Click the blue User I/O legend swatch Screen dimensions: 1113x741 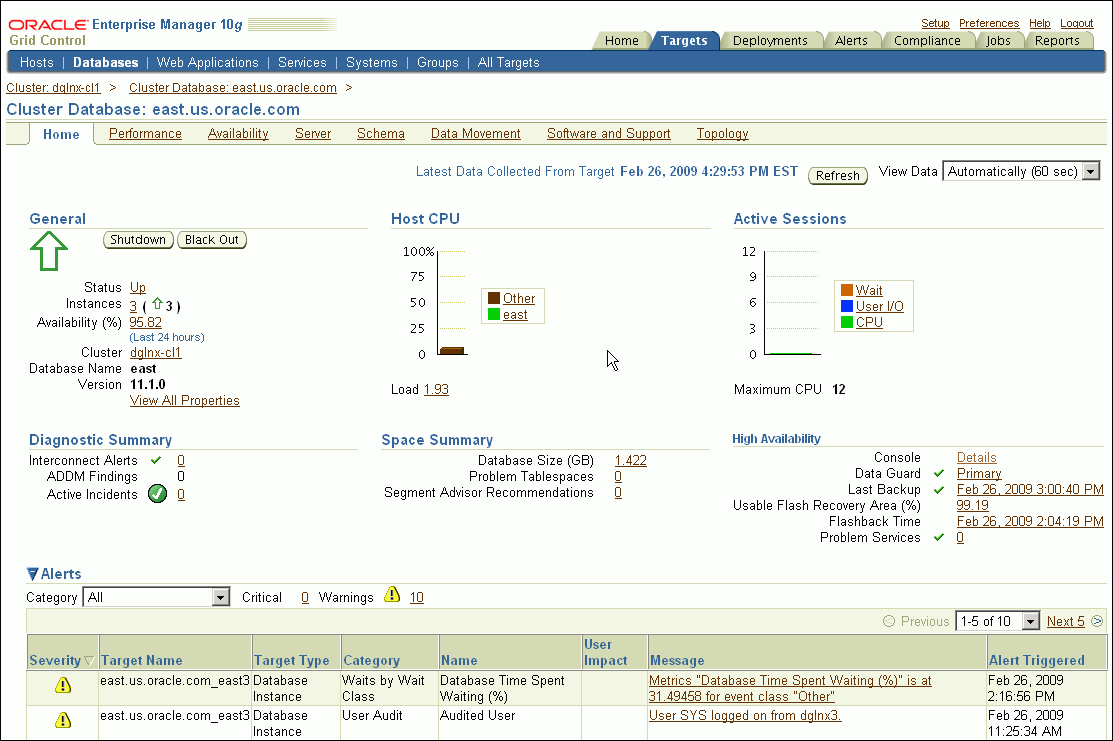click(x=847, y=306)
